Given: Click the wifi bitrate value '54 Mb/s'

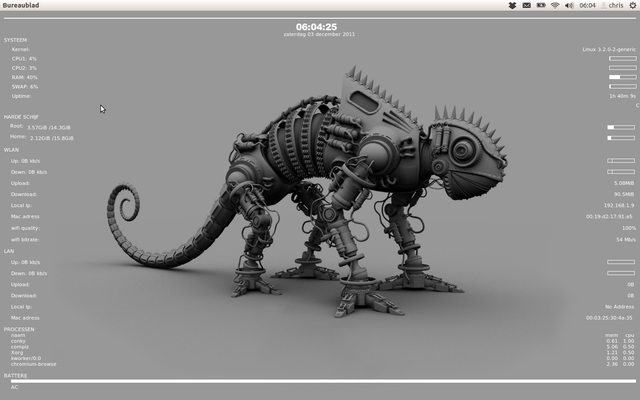Looking at the screenshot, I should coord(626,240).
